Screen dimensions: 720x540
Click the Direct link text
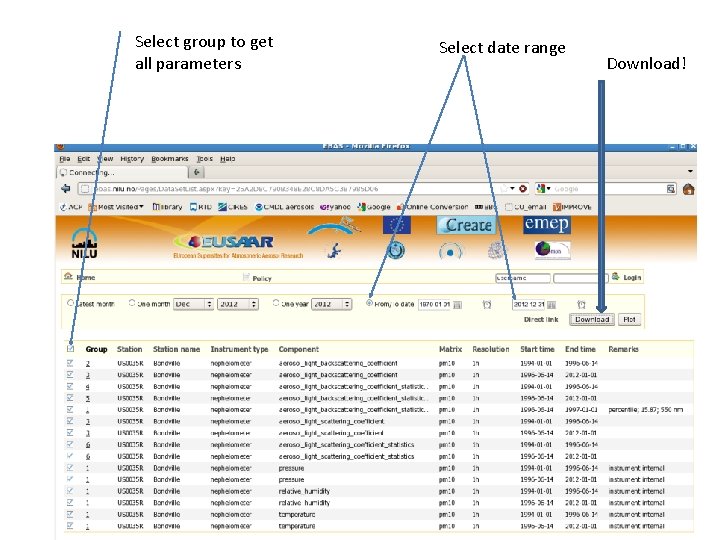point(541,320)
